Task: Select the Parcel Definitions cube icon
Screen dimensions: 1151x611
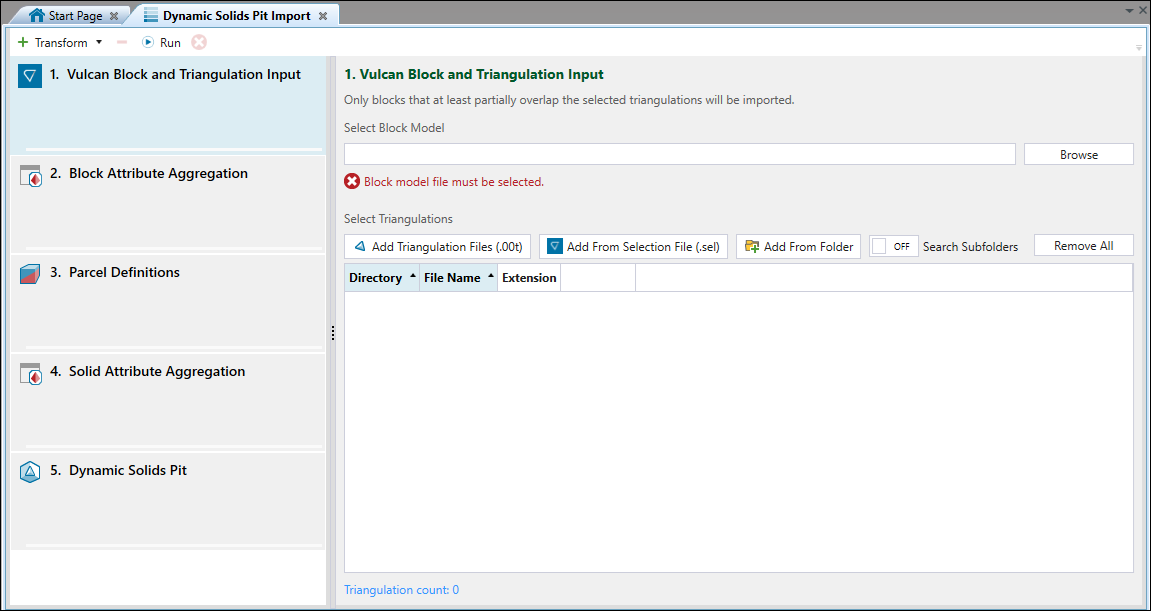Action: [29, 274]
